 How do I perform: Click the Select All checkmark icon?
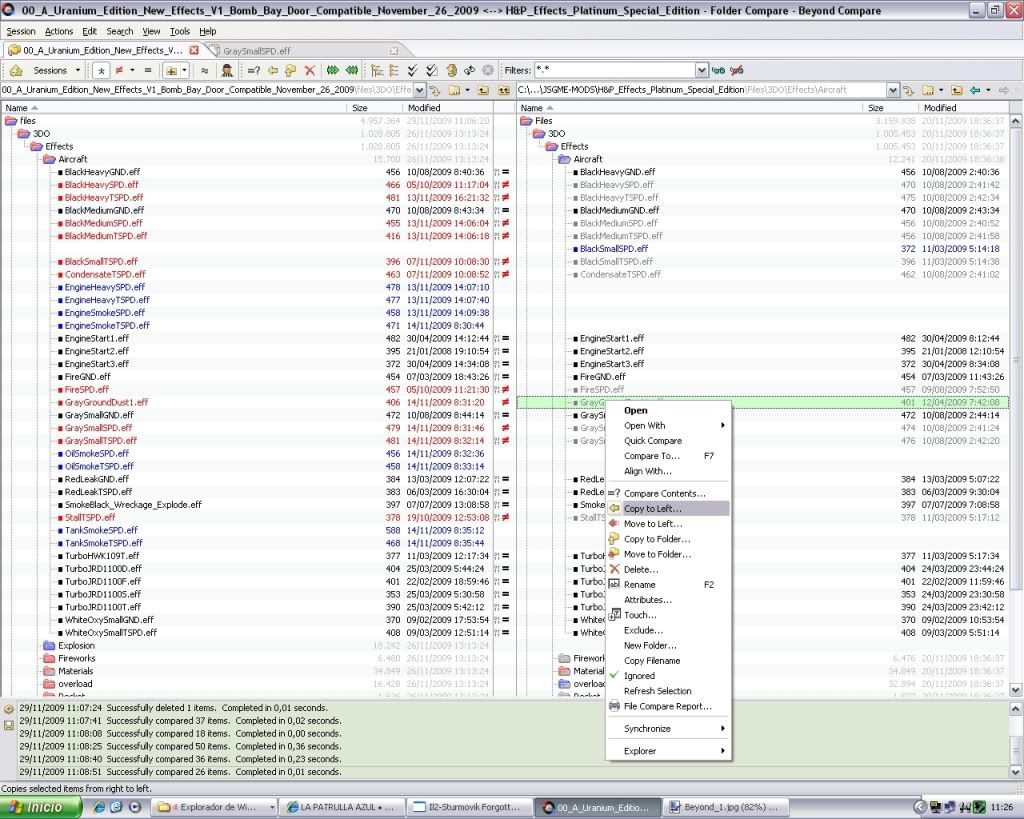point(412,71)
